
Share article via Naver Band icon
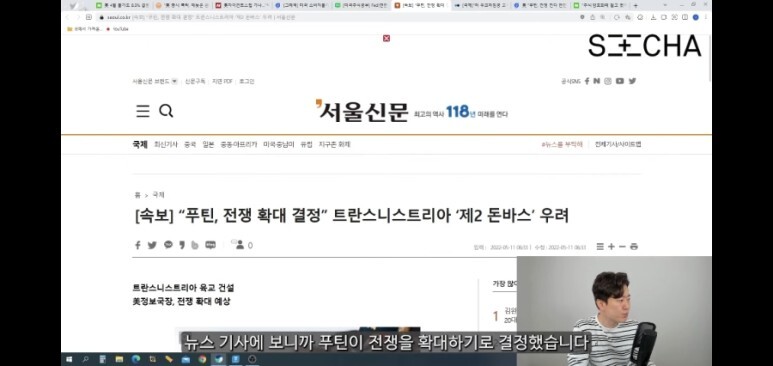pos(195,245)
